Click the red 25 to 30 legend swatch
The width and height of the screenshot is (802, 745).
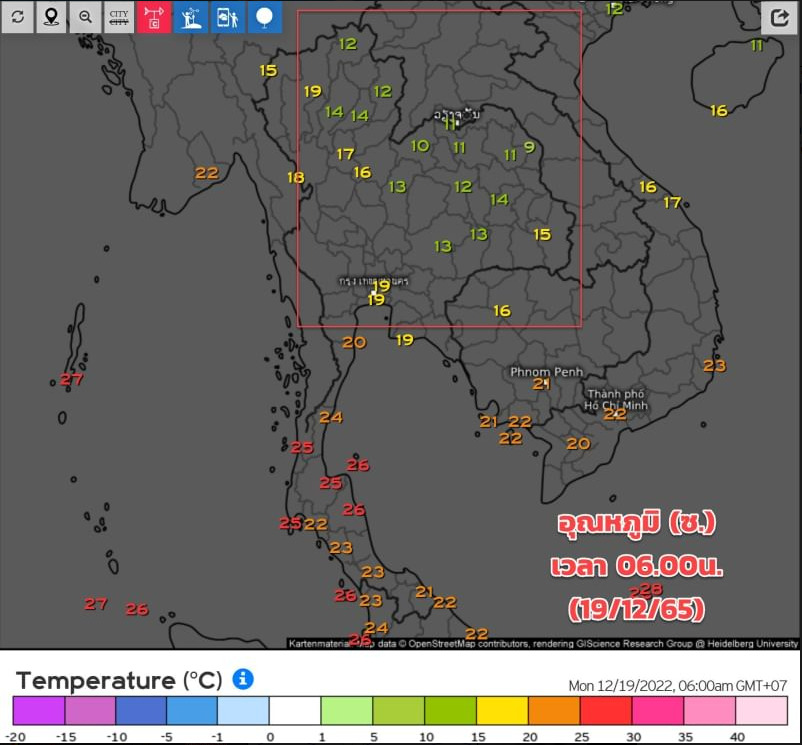click(x=606, y=710)
